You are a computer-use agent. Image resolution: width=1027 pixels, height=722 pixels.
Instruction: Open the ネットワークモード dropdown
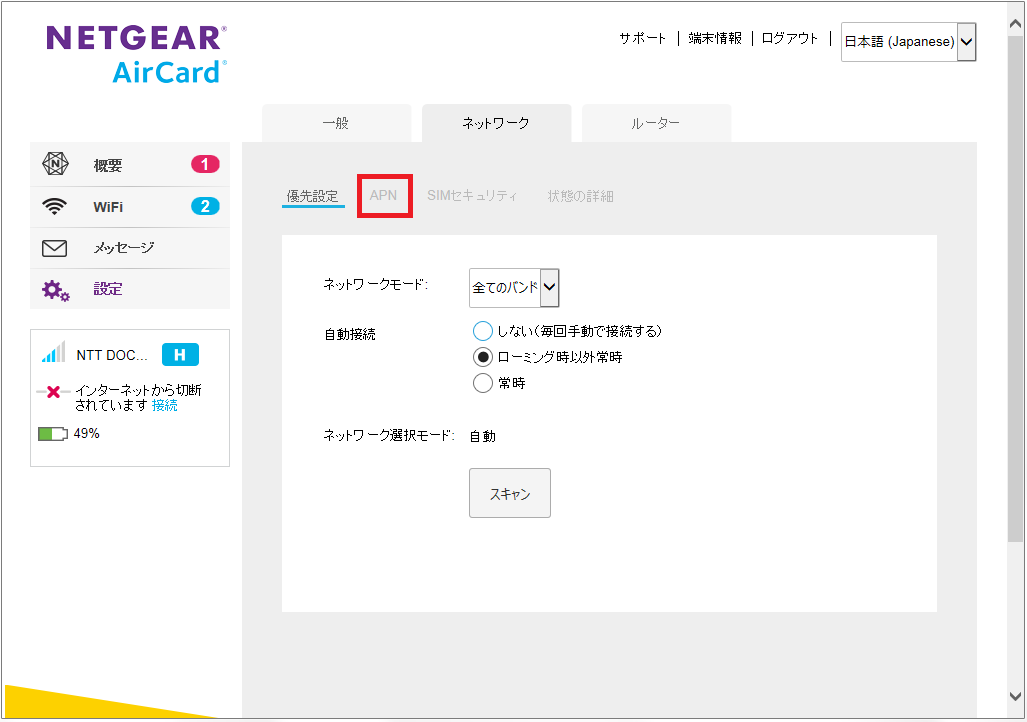pyautogui.click(x=514, y=288)
